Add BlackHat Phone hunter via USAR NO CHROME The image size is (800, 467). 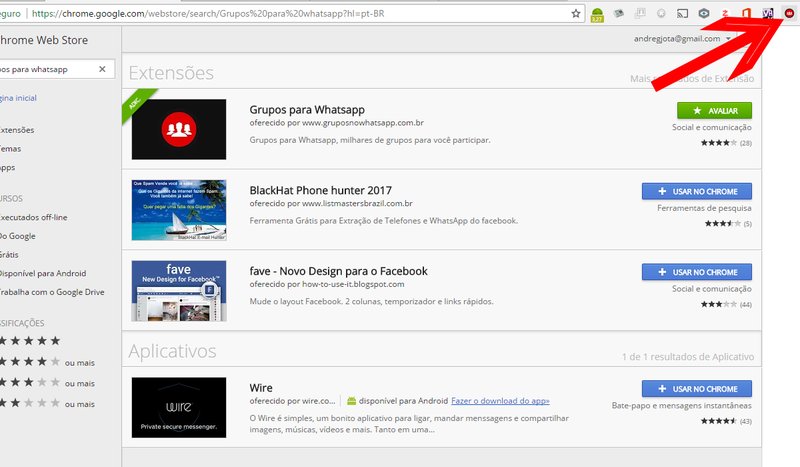(x=697, y=191)
